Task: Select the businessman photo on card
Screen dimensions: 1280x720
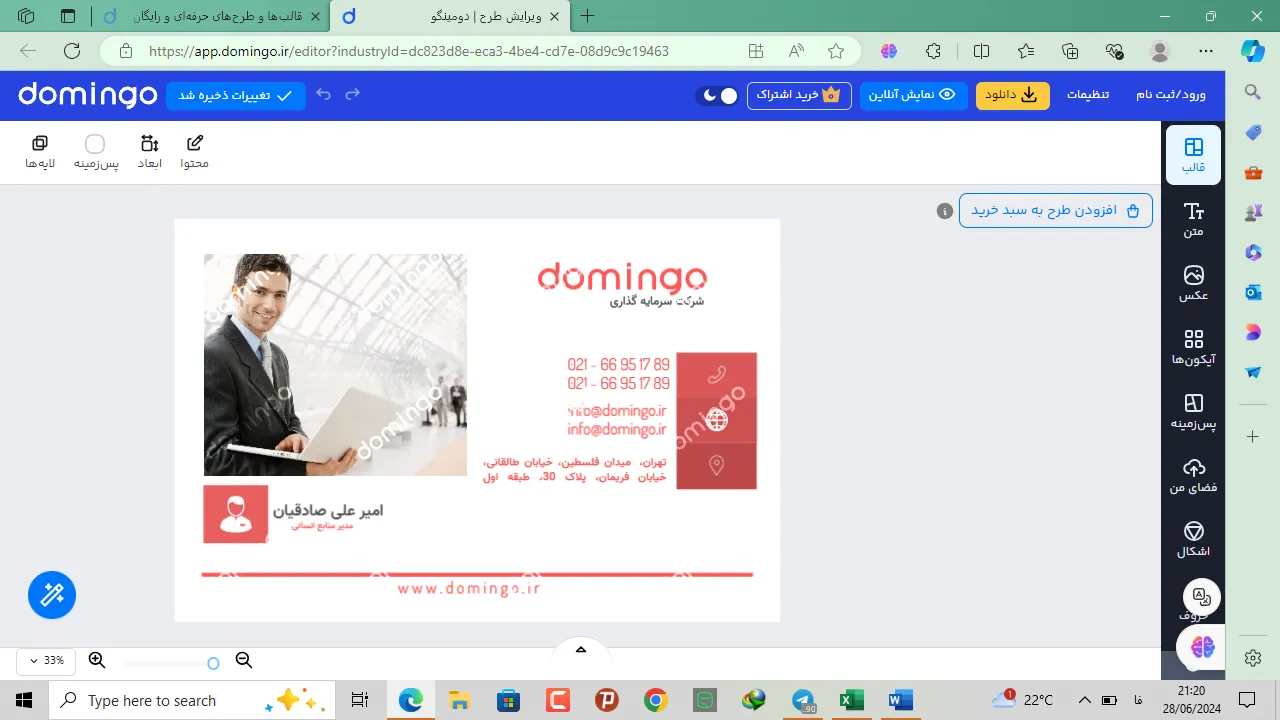Action: click(x=335, y=365)
